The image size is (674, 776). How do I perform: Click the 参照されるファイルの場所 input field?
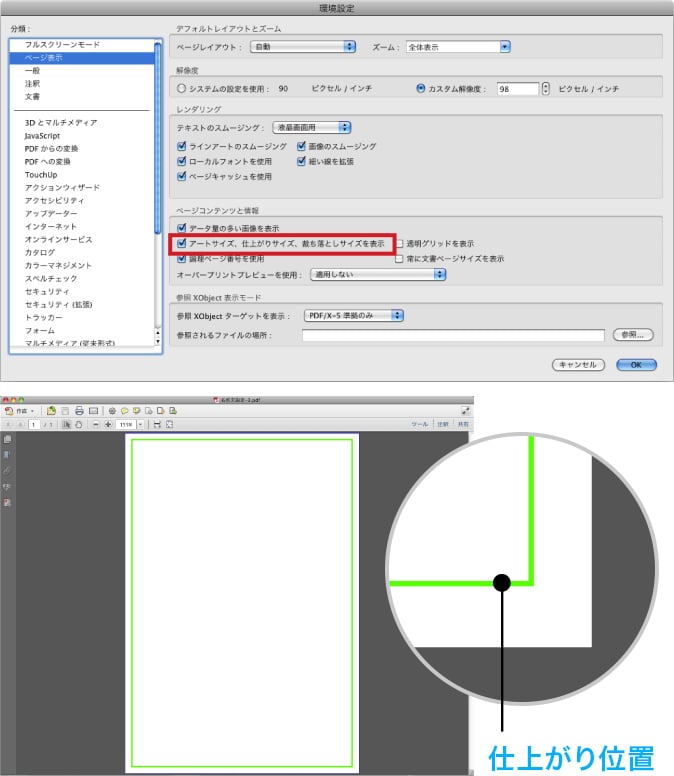pyautogui.click(x=453, y=335)
